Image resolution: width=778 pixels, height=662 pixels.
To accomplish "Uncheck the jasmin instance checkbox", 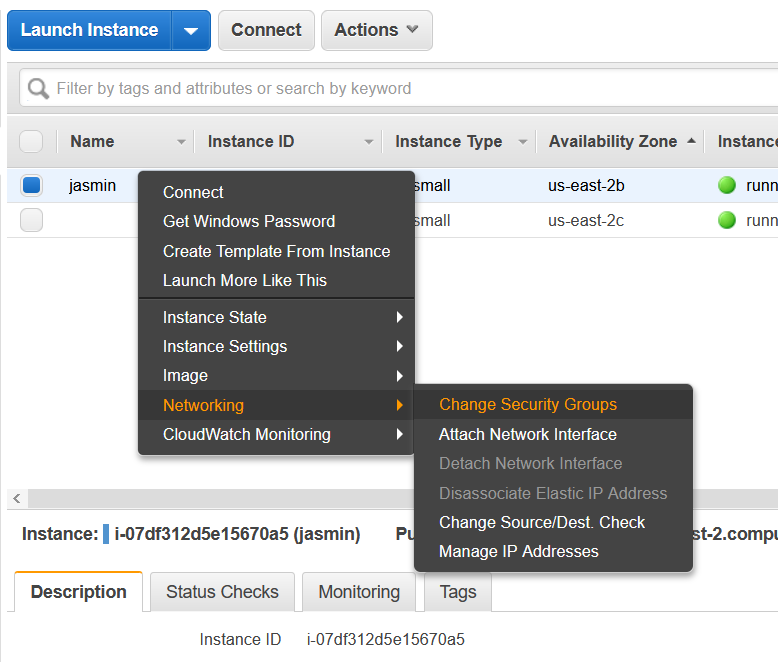I will 32,185.
